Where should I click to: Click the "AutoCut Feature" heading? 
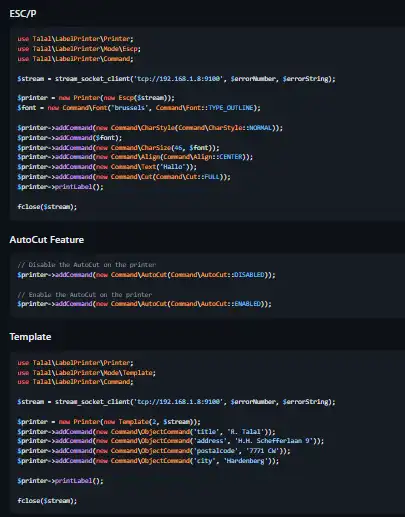point(47,240)
